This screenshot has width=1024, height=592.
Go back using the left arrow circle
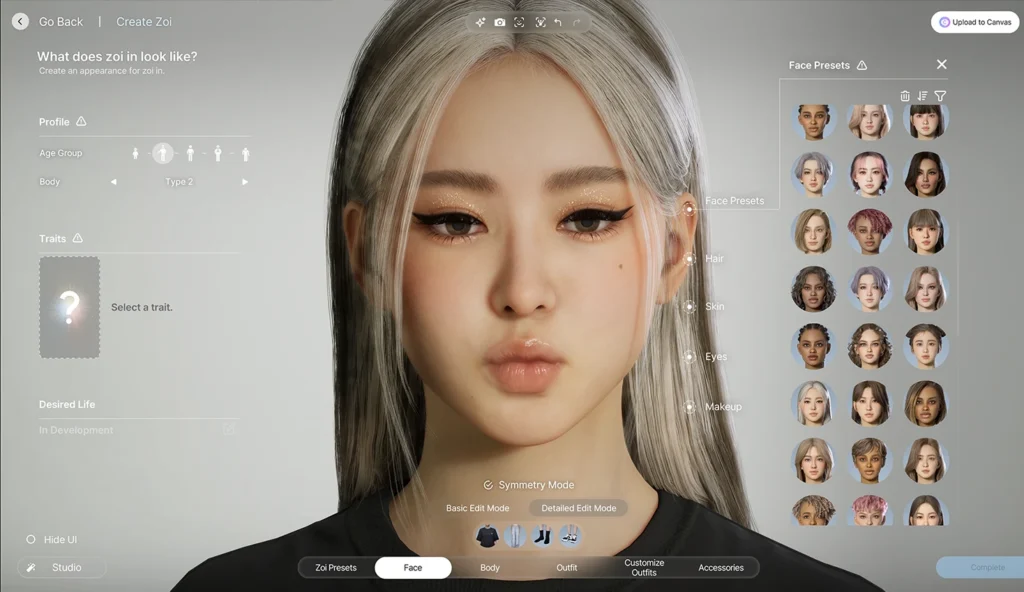coord(20,21)
